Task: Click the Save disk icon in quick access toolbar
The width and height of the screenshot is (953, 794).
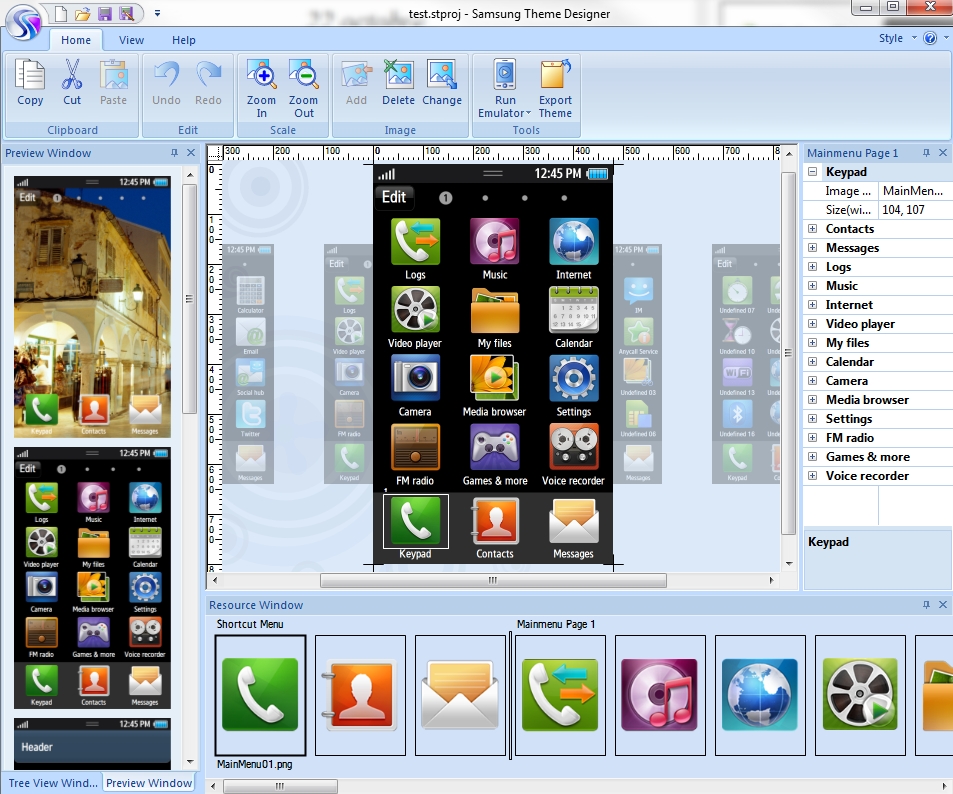Action: pyautogui.click(x=105, y=13)
